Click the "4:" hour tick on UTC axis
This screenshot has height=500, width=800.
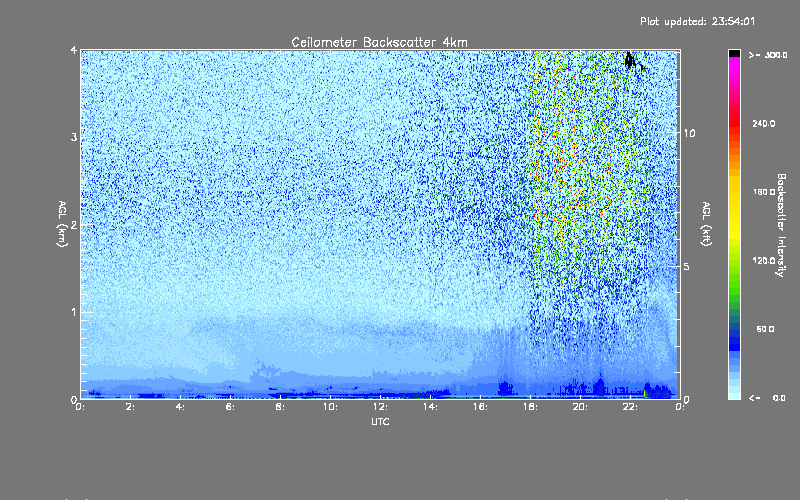pyautogui.click(x=181, y=407)
